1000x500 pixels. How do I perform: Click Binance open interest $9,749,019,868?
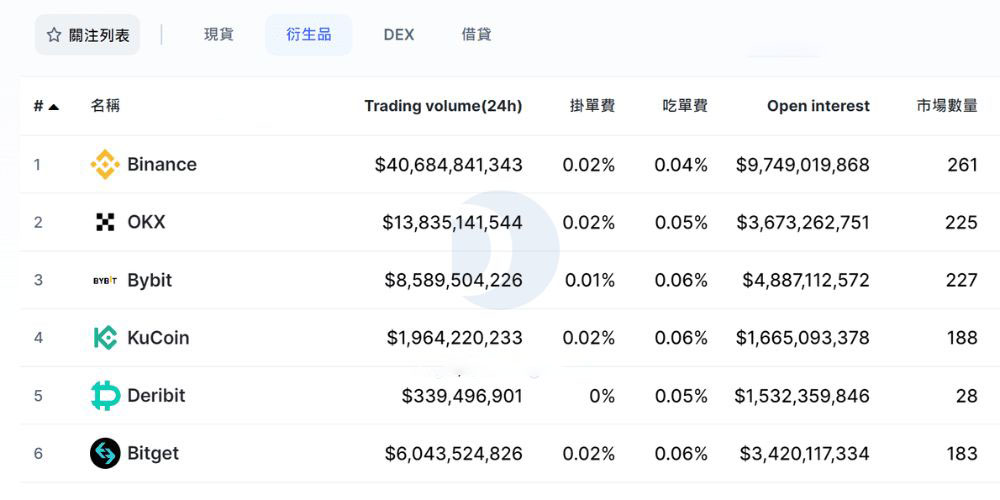click(803, 165)
